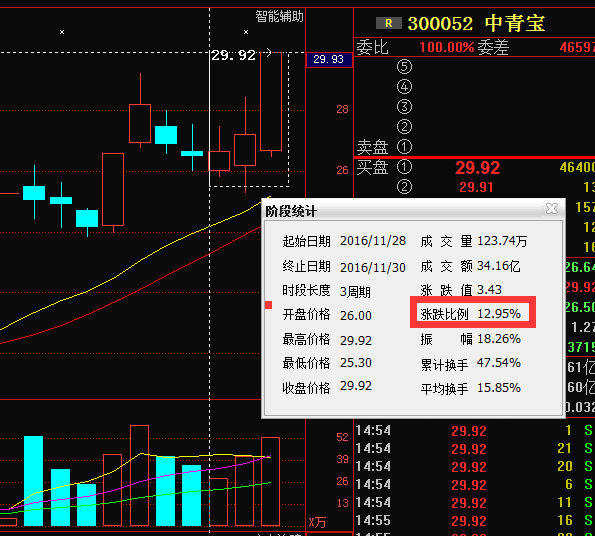Viewport: 595px width, 536px height.
Task: Open the 智能辅助 label on the chart
Action: coord(279,16)
